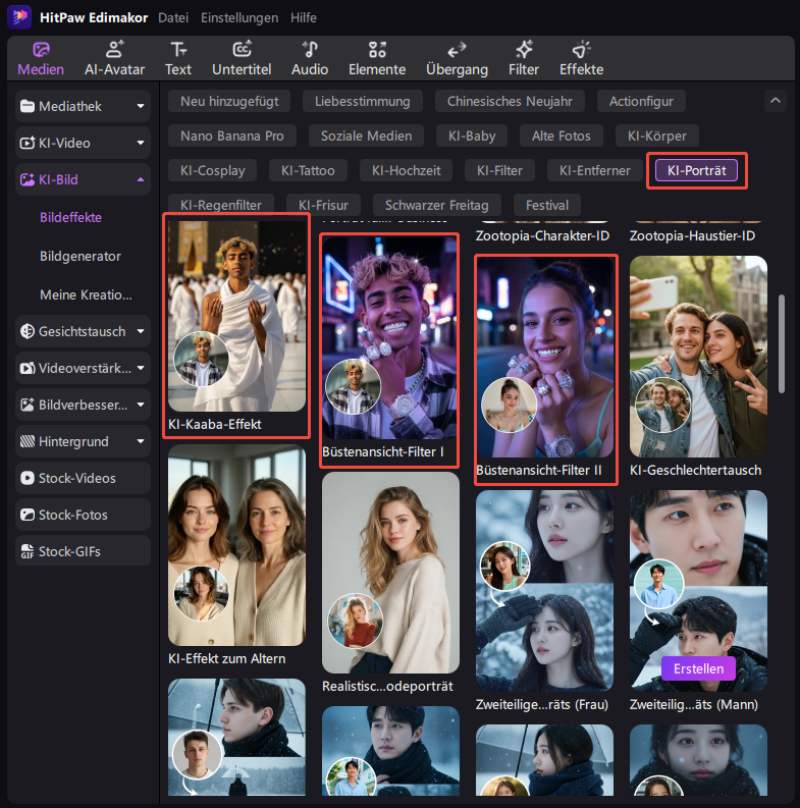
Task: Expand the KI-Video sidebar dropdown
Action: click(140, 143)
